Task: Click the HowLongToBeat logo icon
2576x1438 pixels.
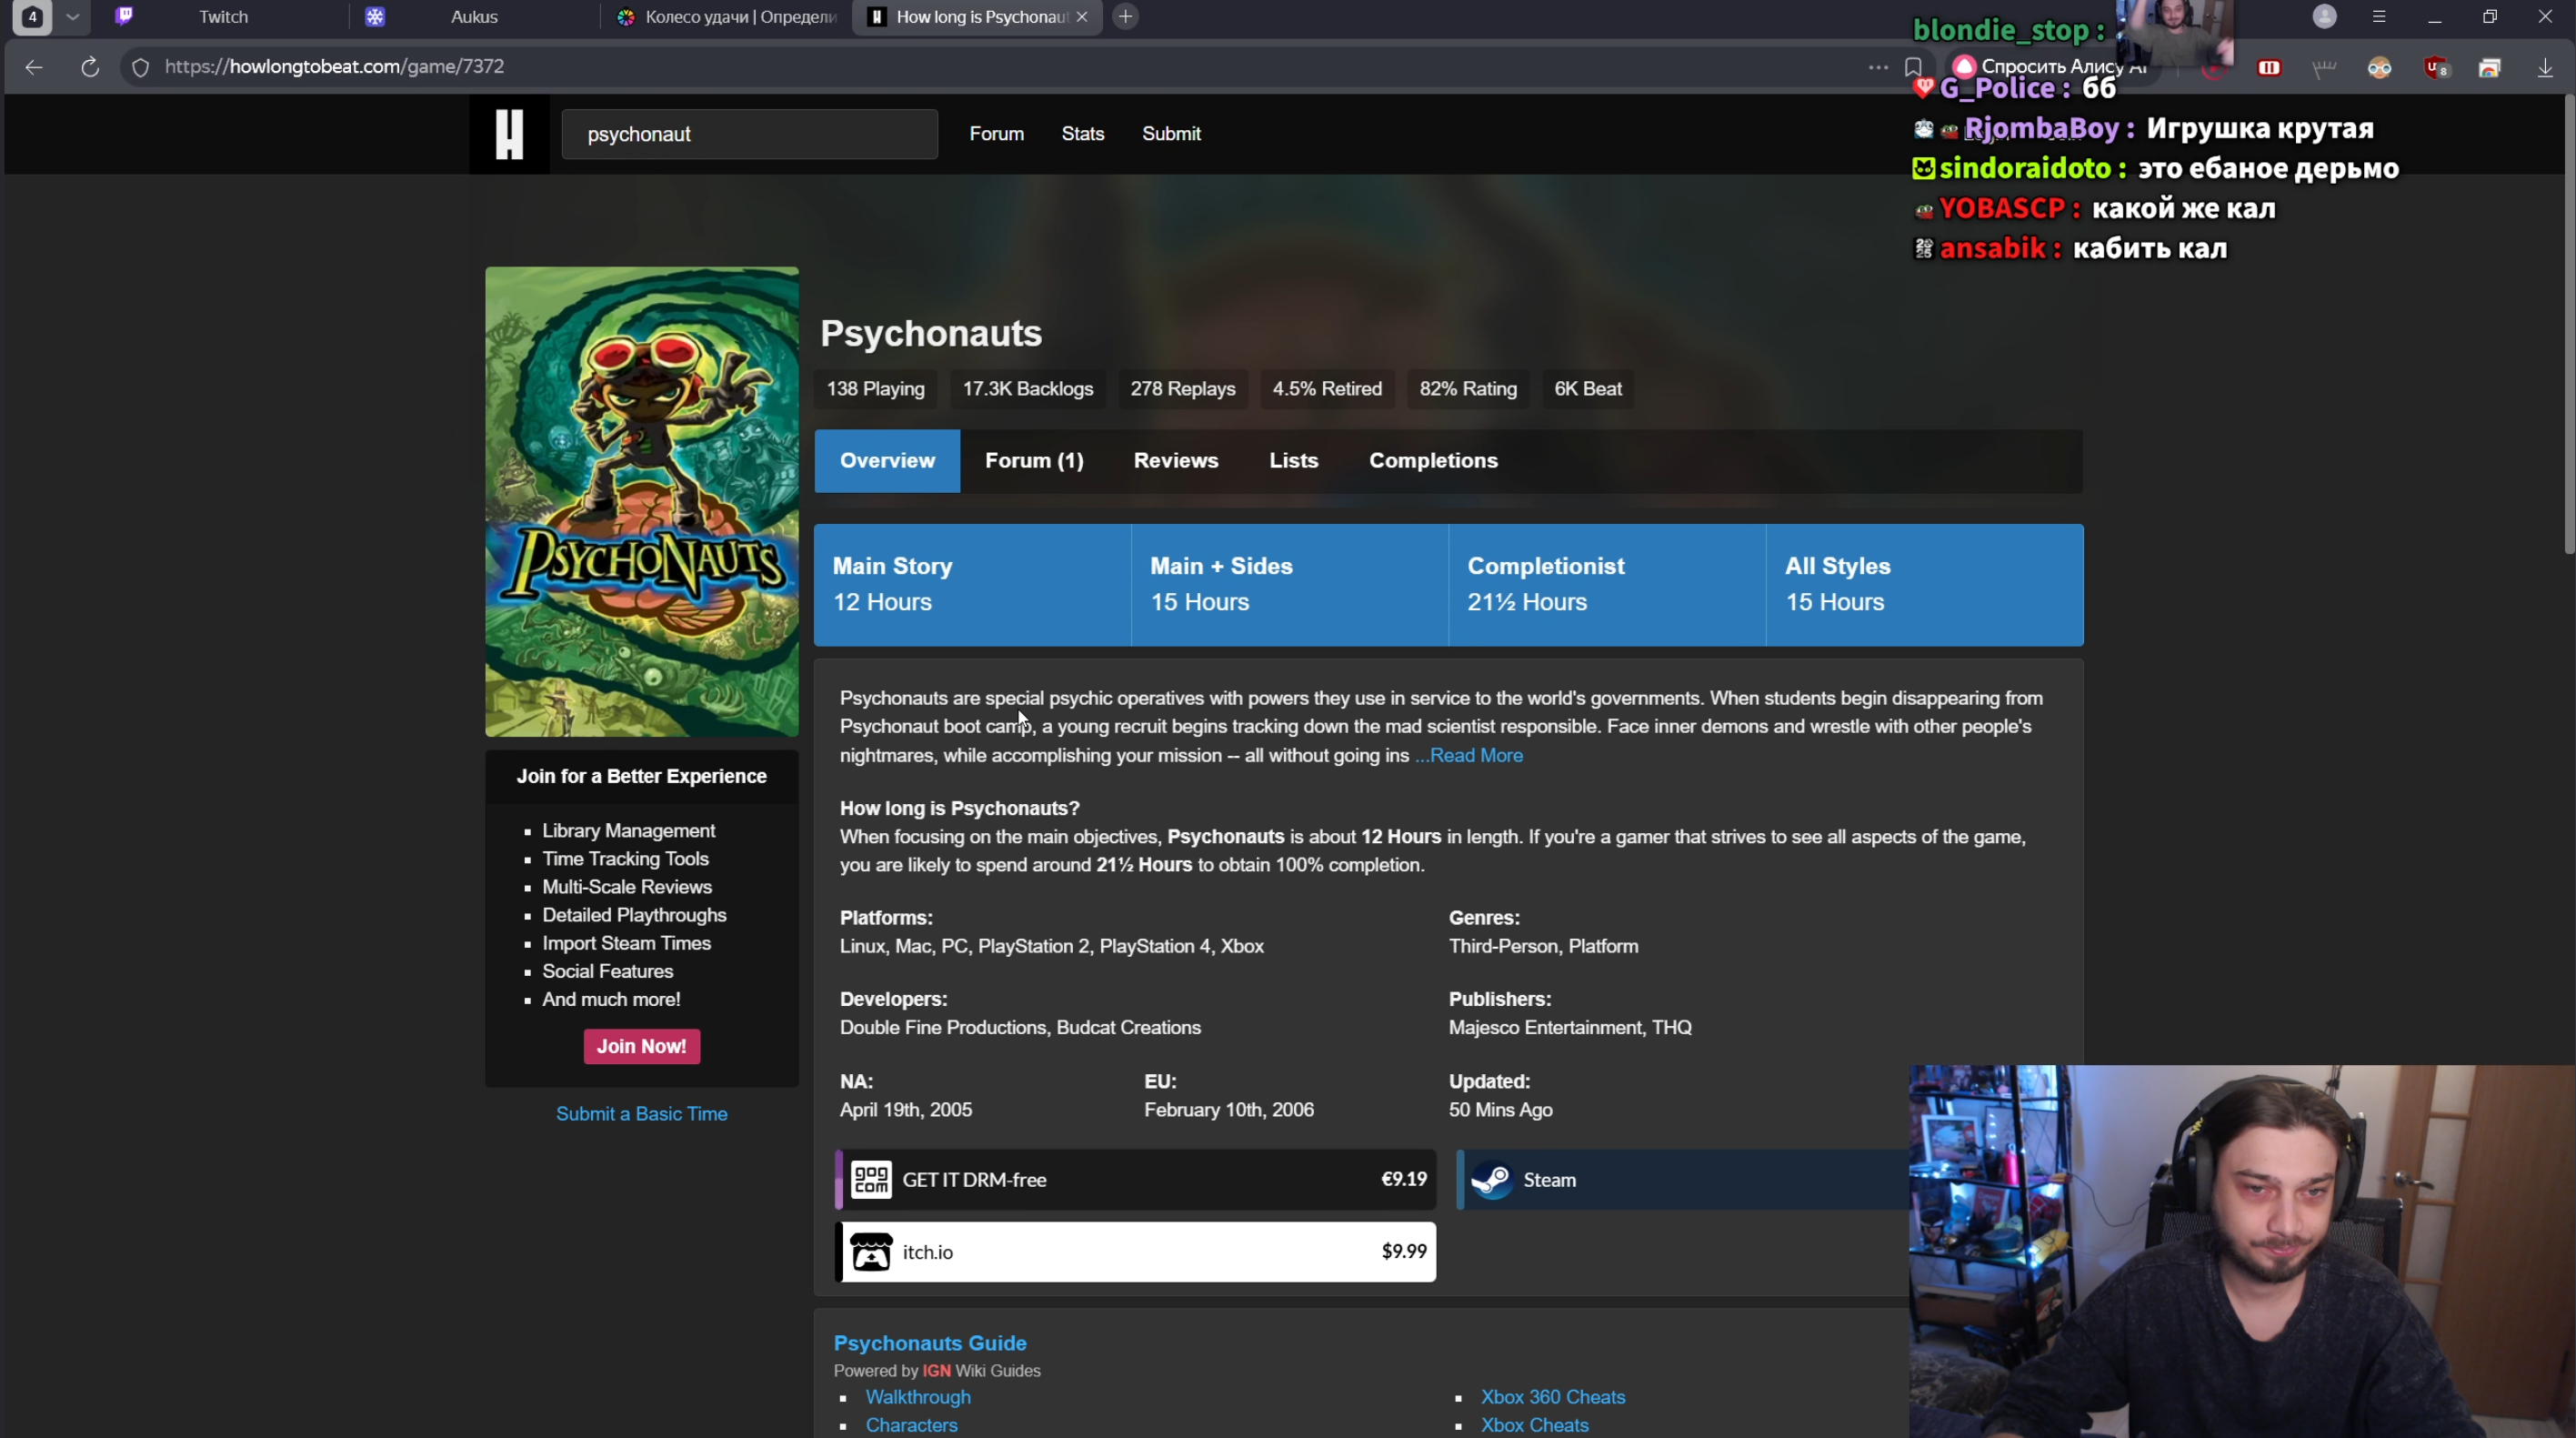Action: (x=509, y=134)
